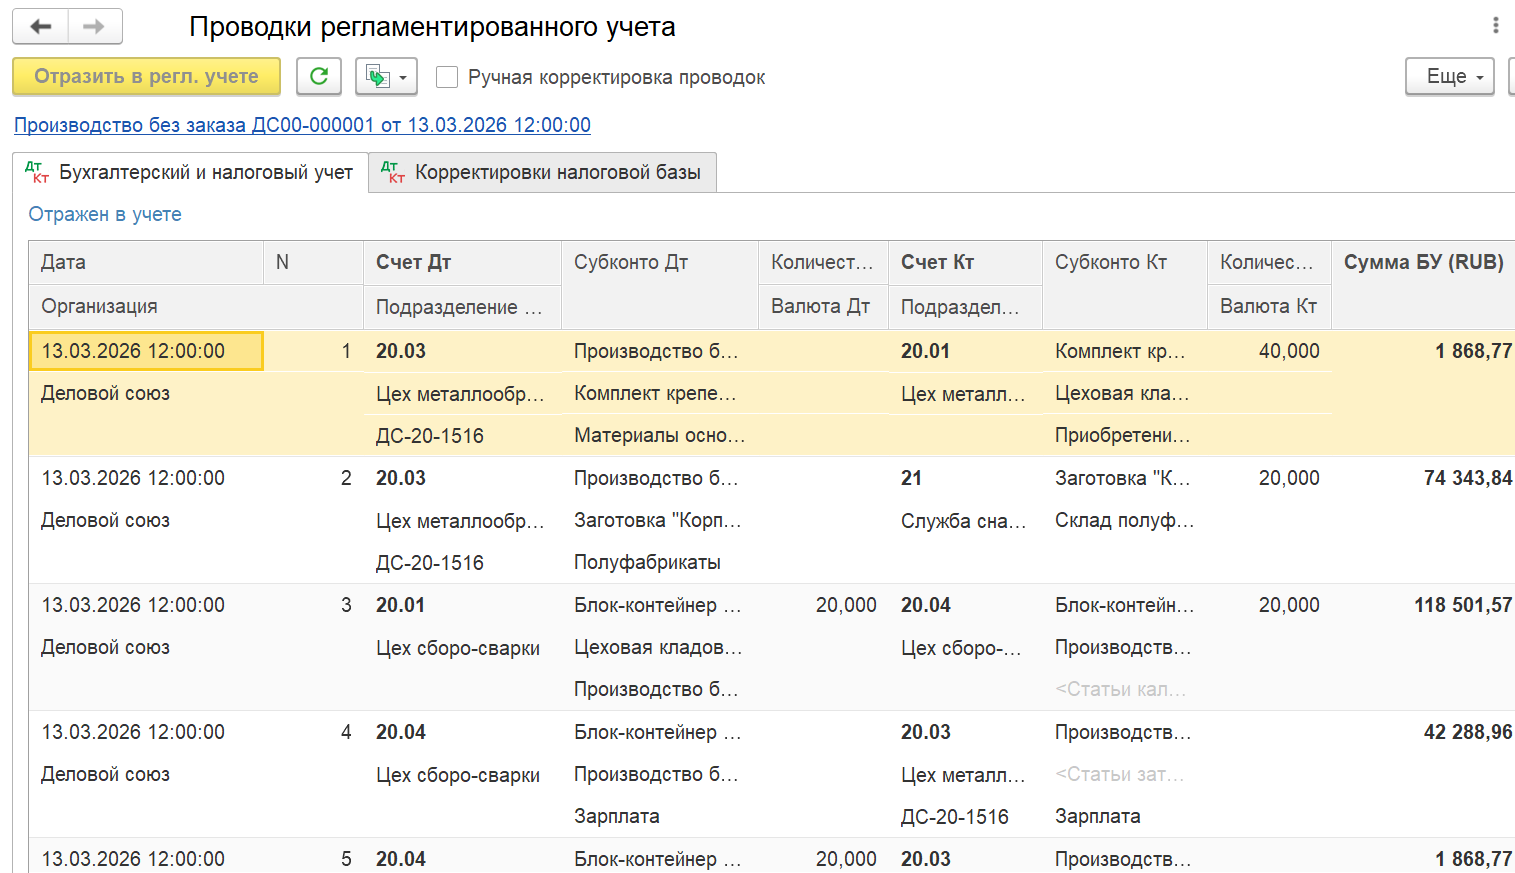Go back with the left arrow
1515x873 pixels.
pos(41,27)
